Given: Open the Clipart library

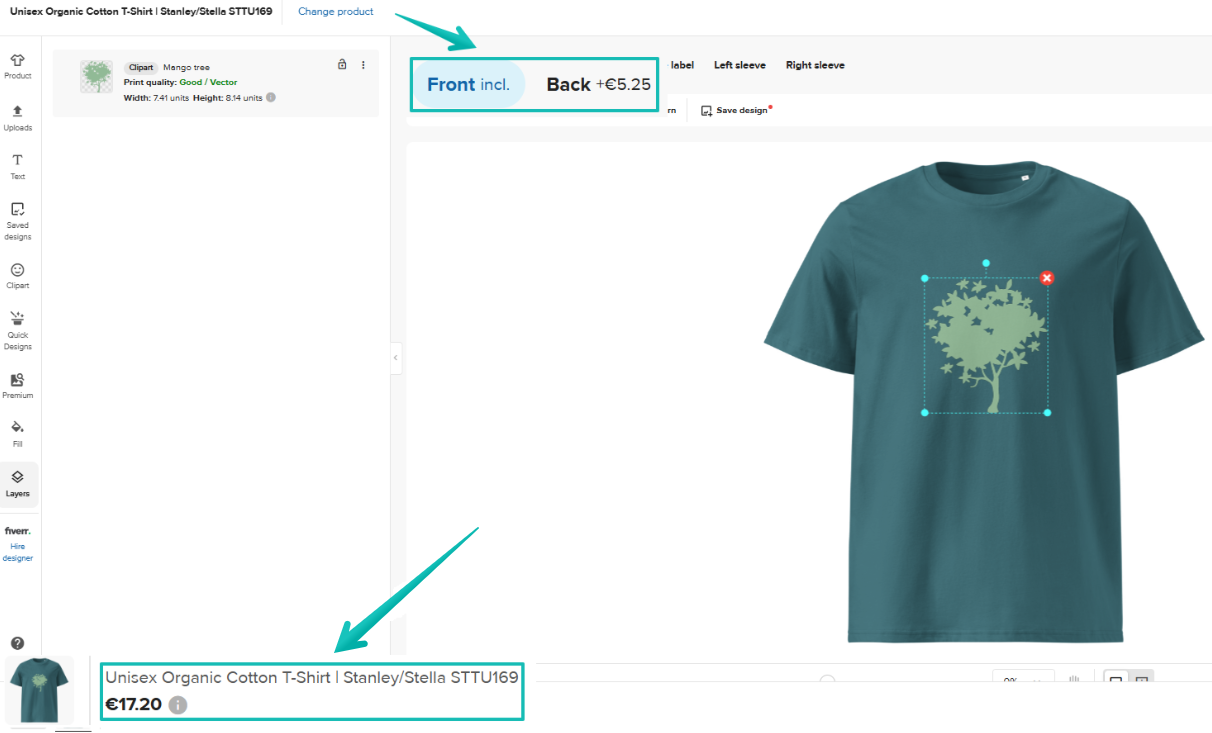Looking at the screenshot, I should (18, 275).
